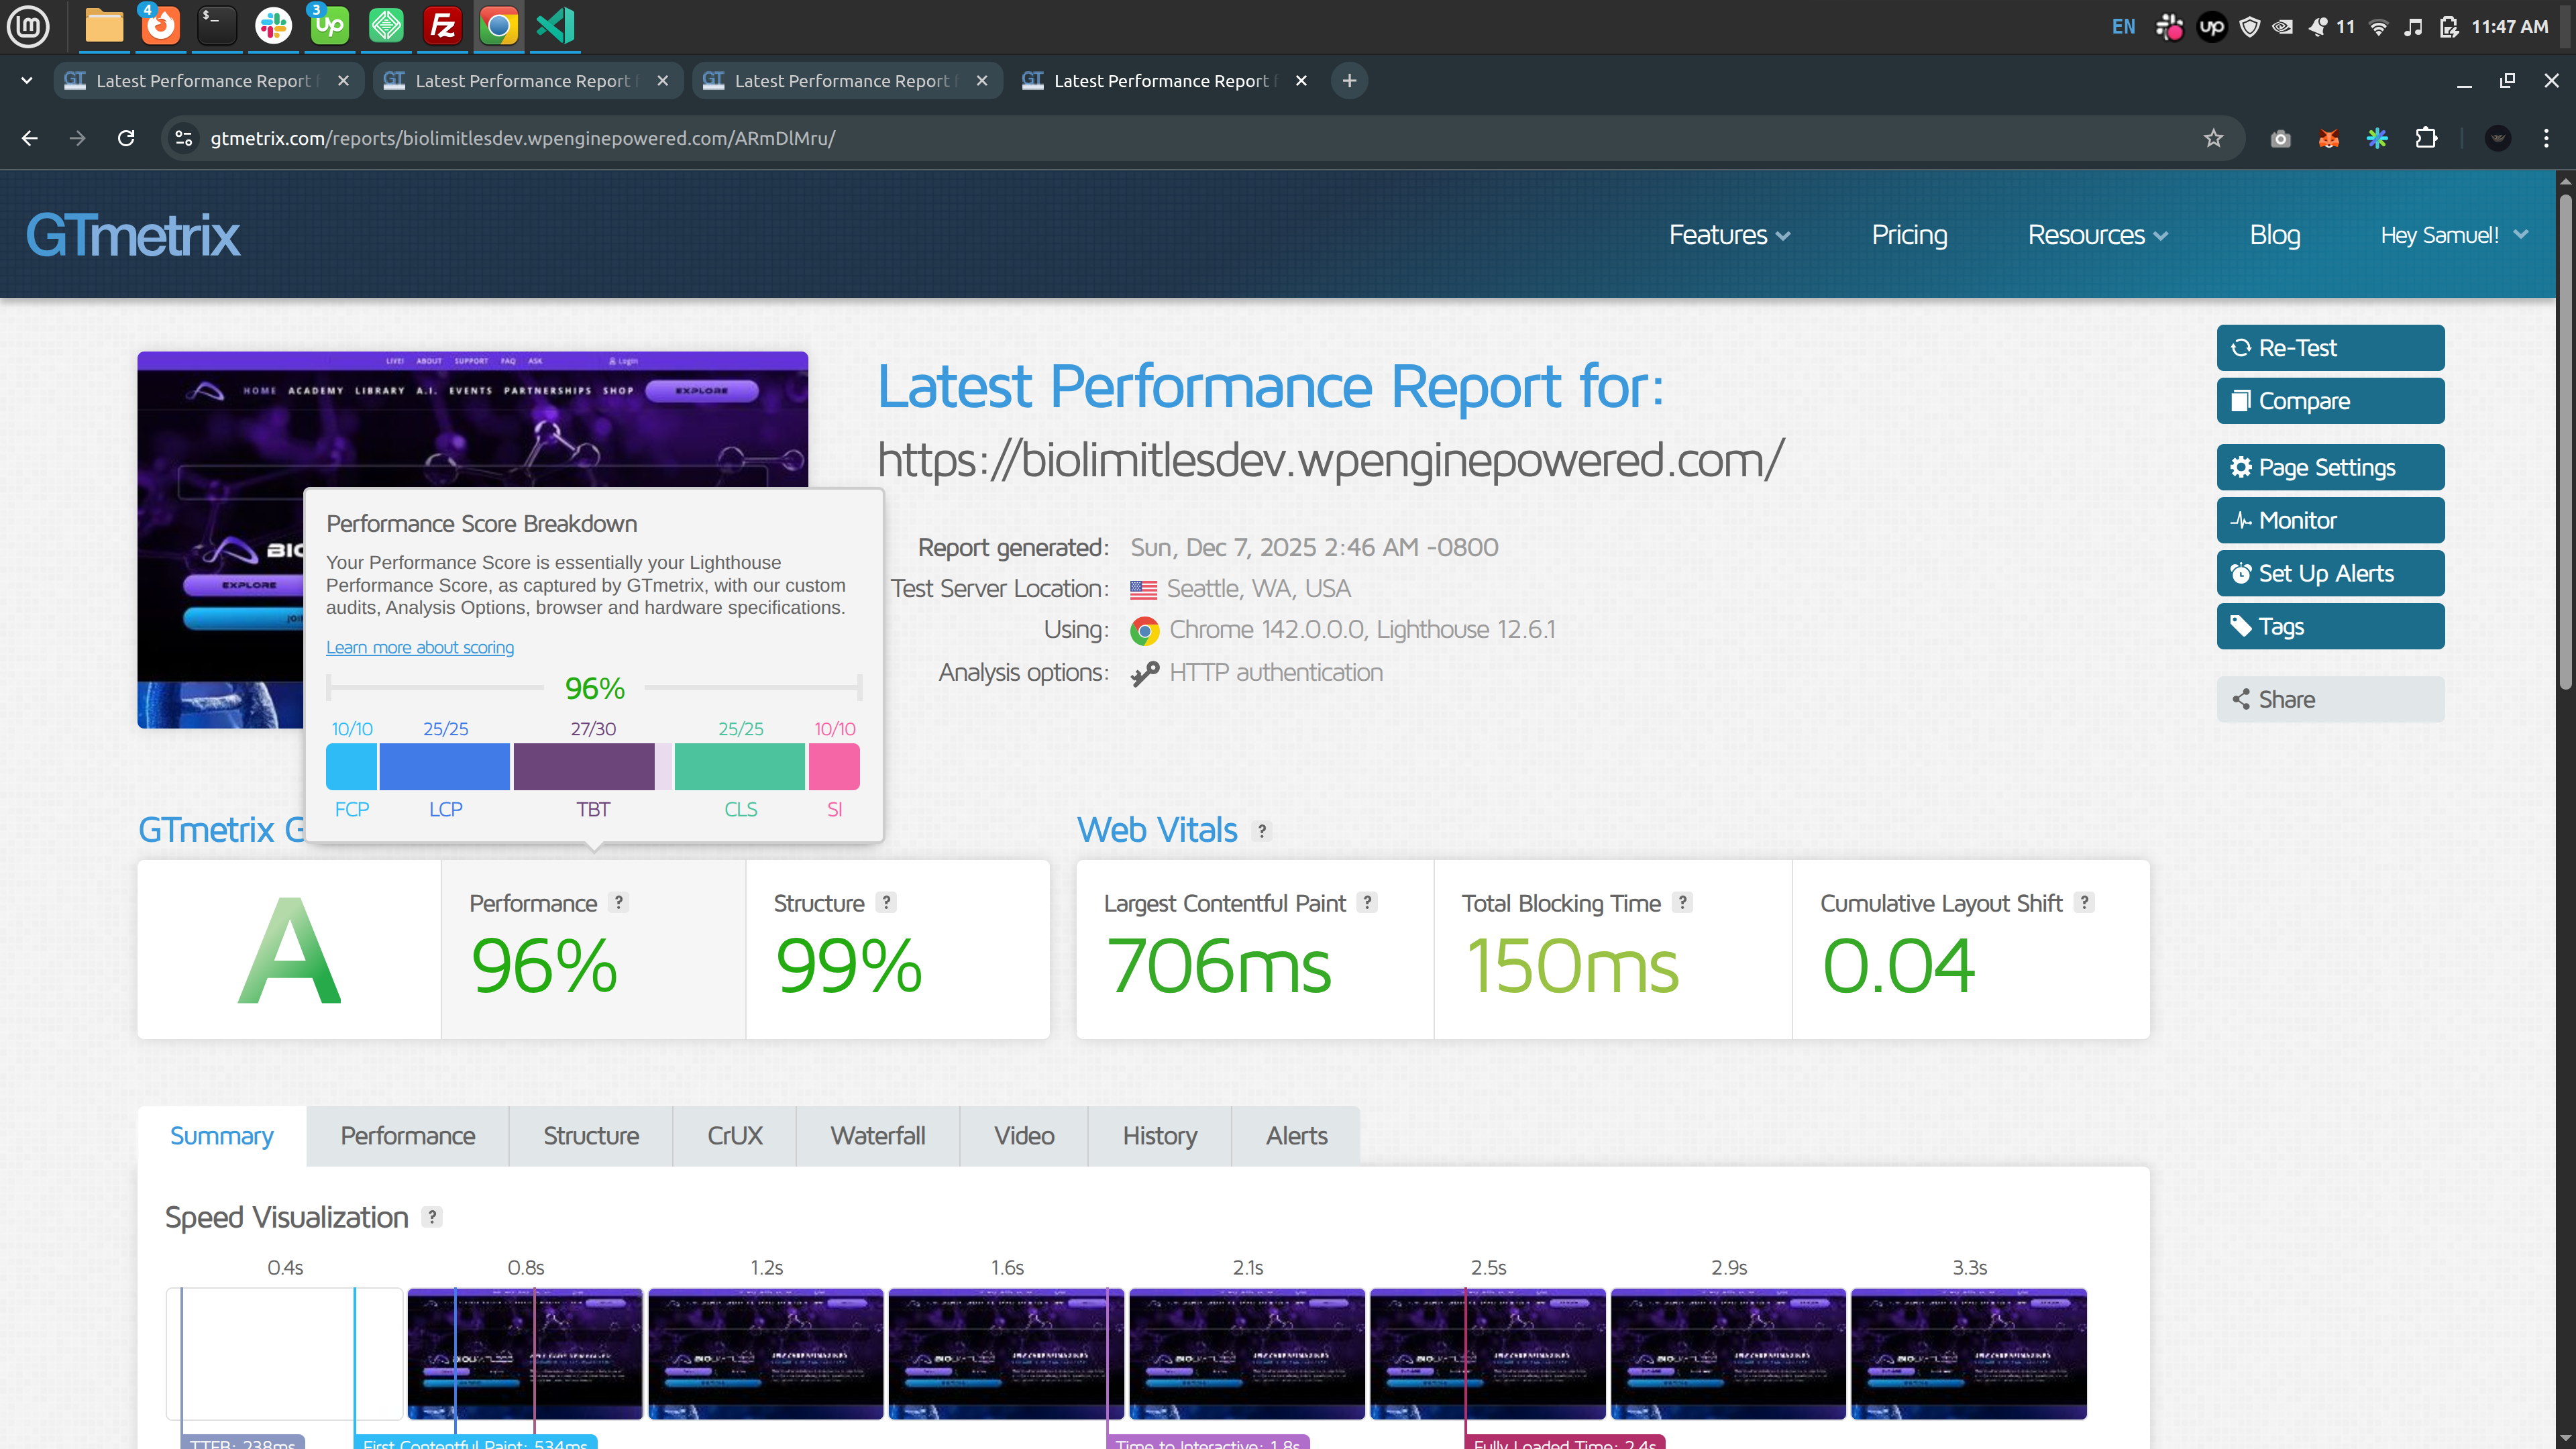The image size is (2576, 1449).
Task: Bookmark page with star icon
Action: point(2213,138)
